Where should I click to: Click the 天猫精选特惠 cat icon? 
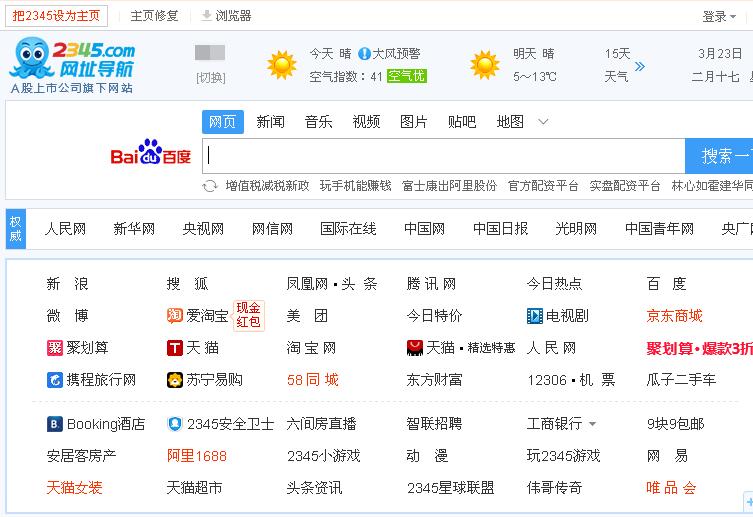click(x=415, y=348)
